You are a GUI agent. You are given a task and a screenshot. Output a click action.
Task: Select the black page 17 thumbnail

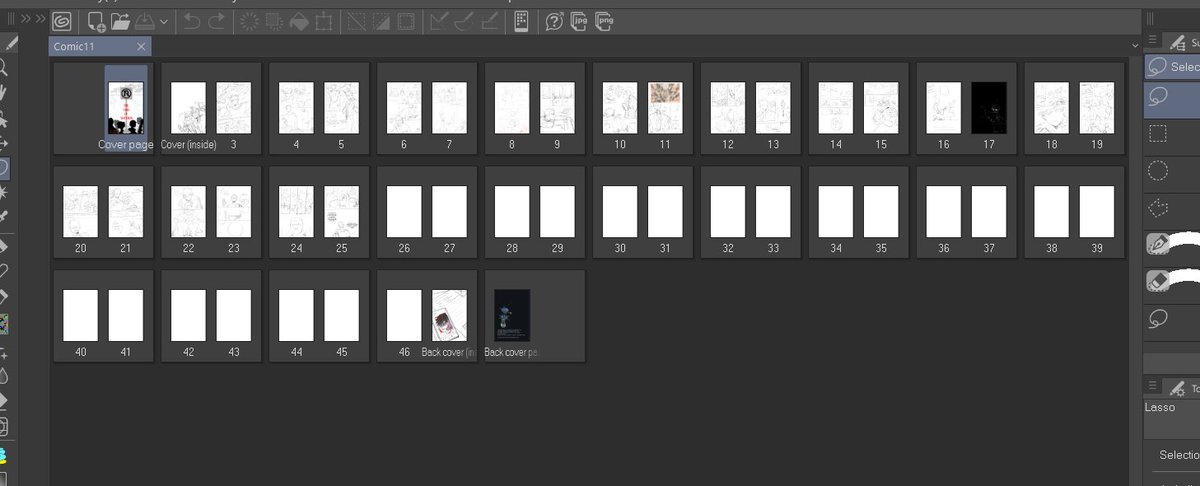click(x=989, y=108)
